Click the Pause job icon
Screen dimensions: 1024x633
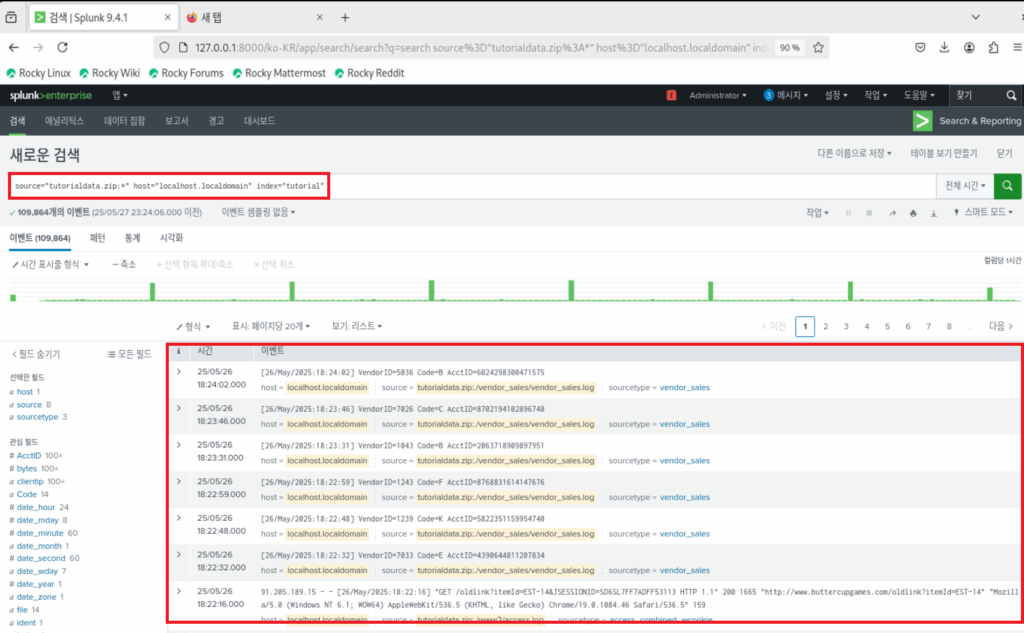point(848,213)
